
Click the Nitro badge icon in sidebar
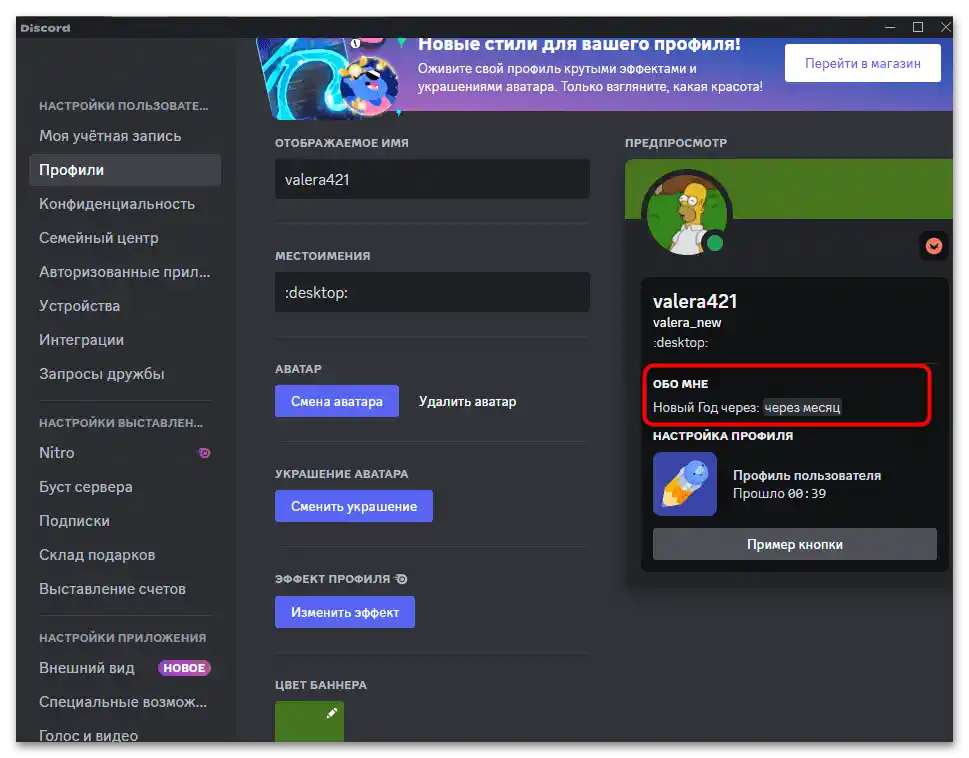[x=204, y=453]
